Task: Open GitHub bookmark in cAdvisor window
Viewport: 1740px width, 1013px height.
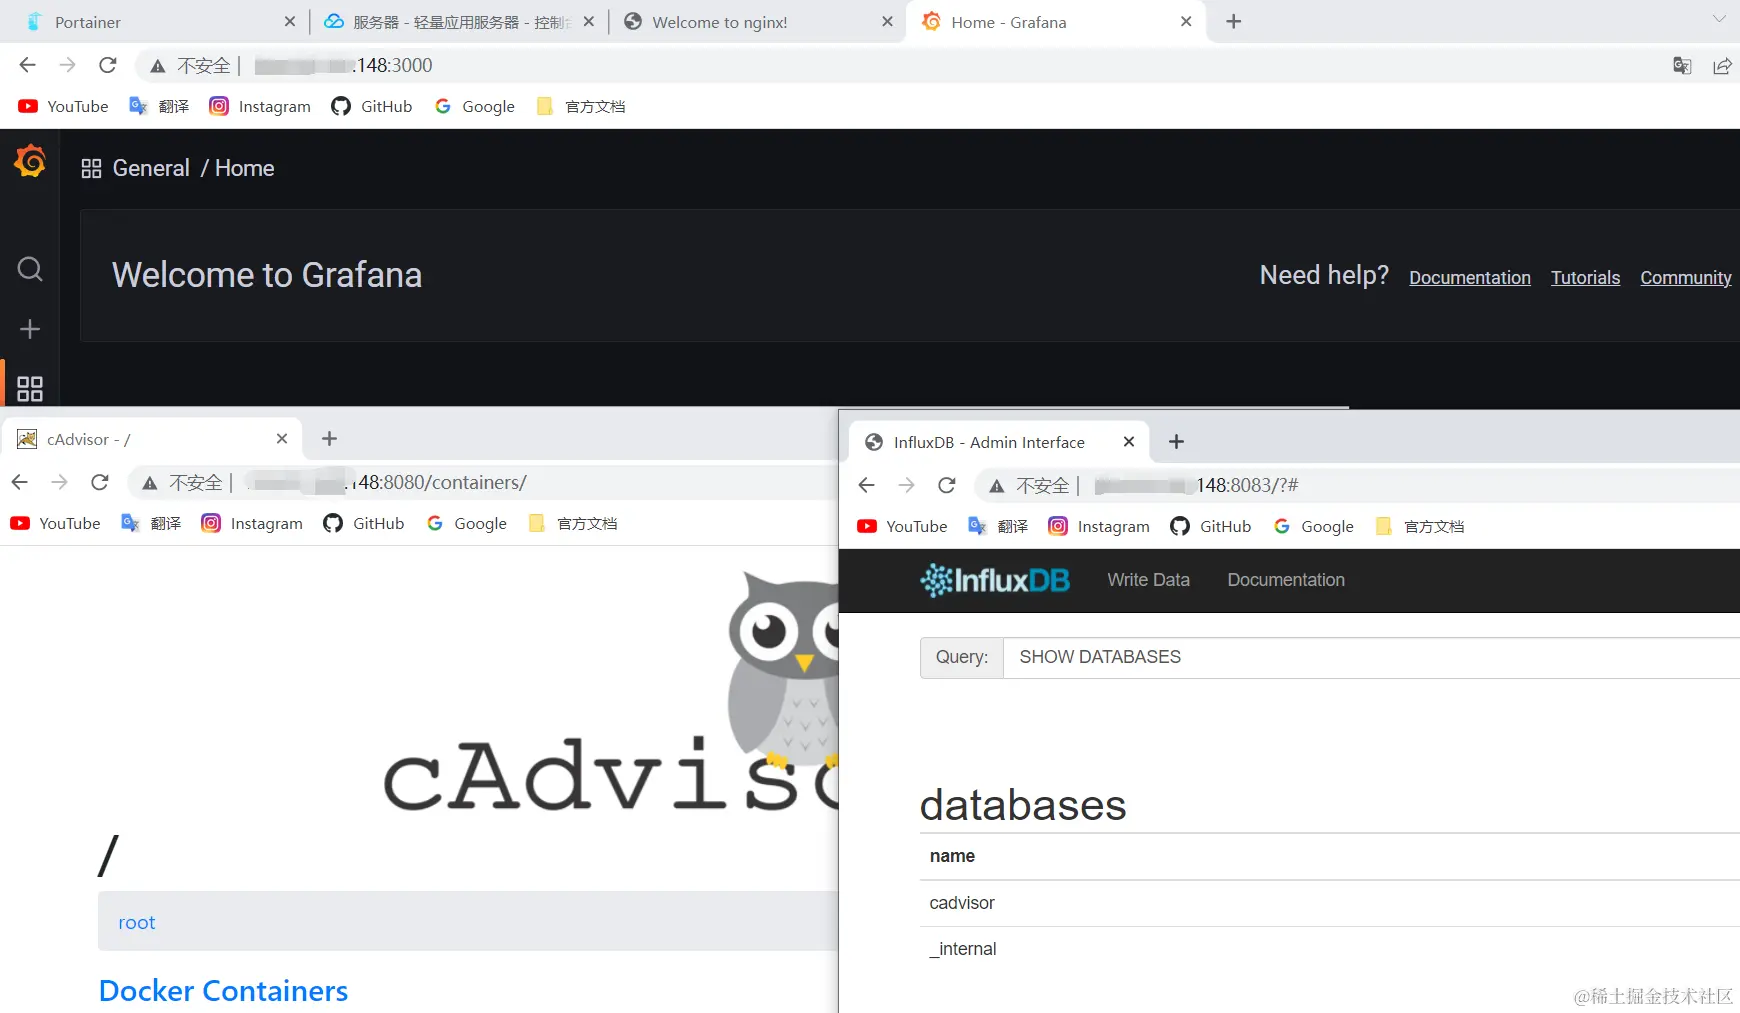Action: (x=364, y=523)
